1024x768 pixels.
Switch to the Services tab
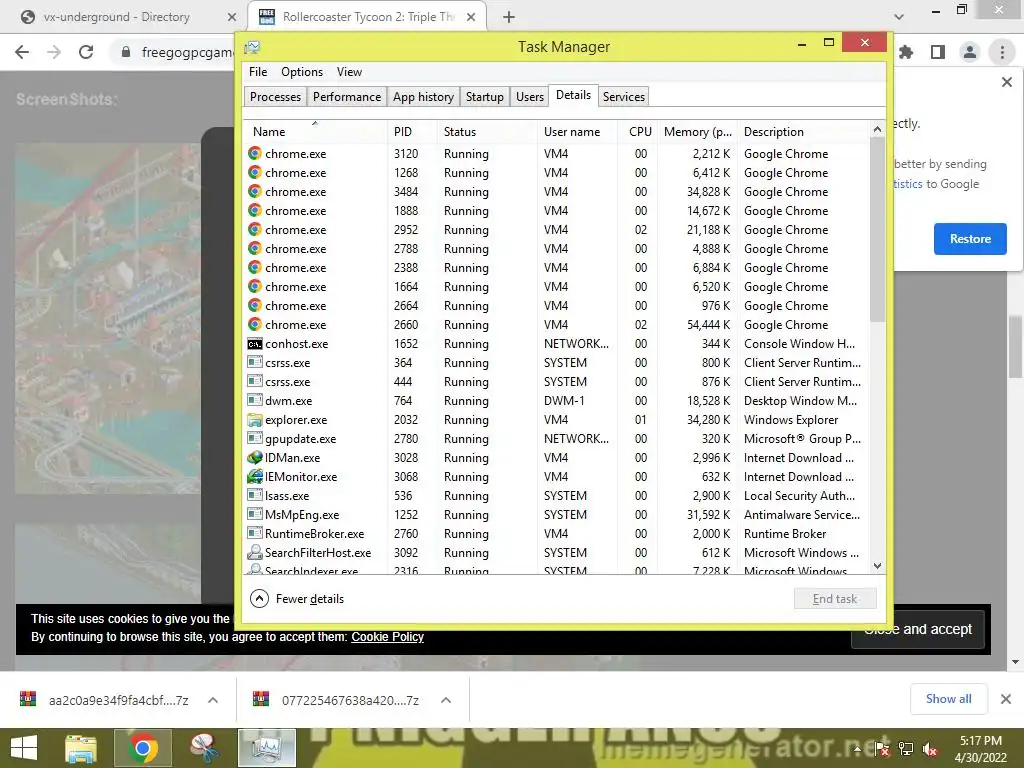pyautogui.click(x=624, y=97)
